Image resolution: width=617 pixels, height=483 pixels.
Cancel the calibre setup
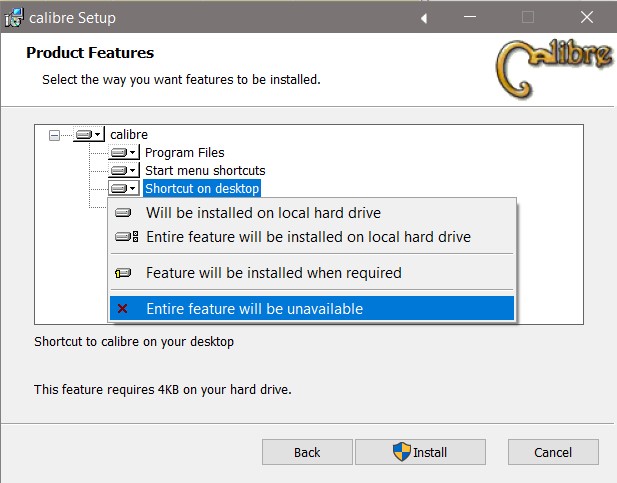(x=553, y=452)
